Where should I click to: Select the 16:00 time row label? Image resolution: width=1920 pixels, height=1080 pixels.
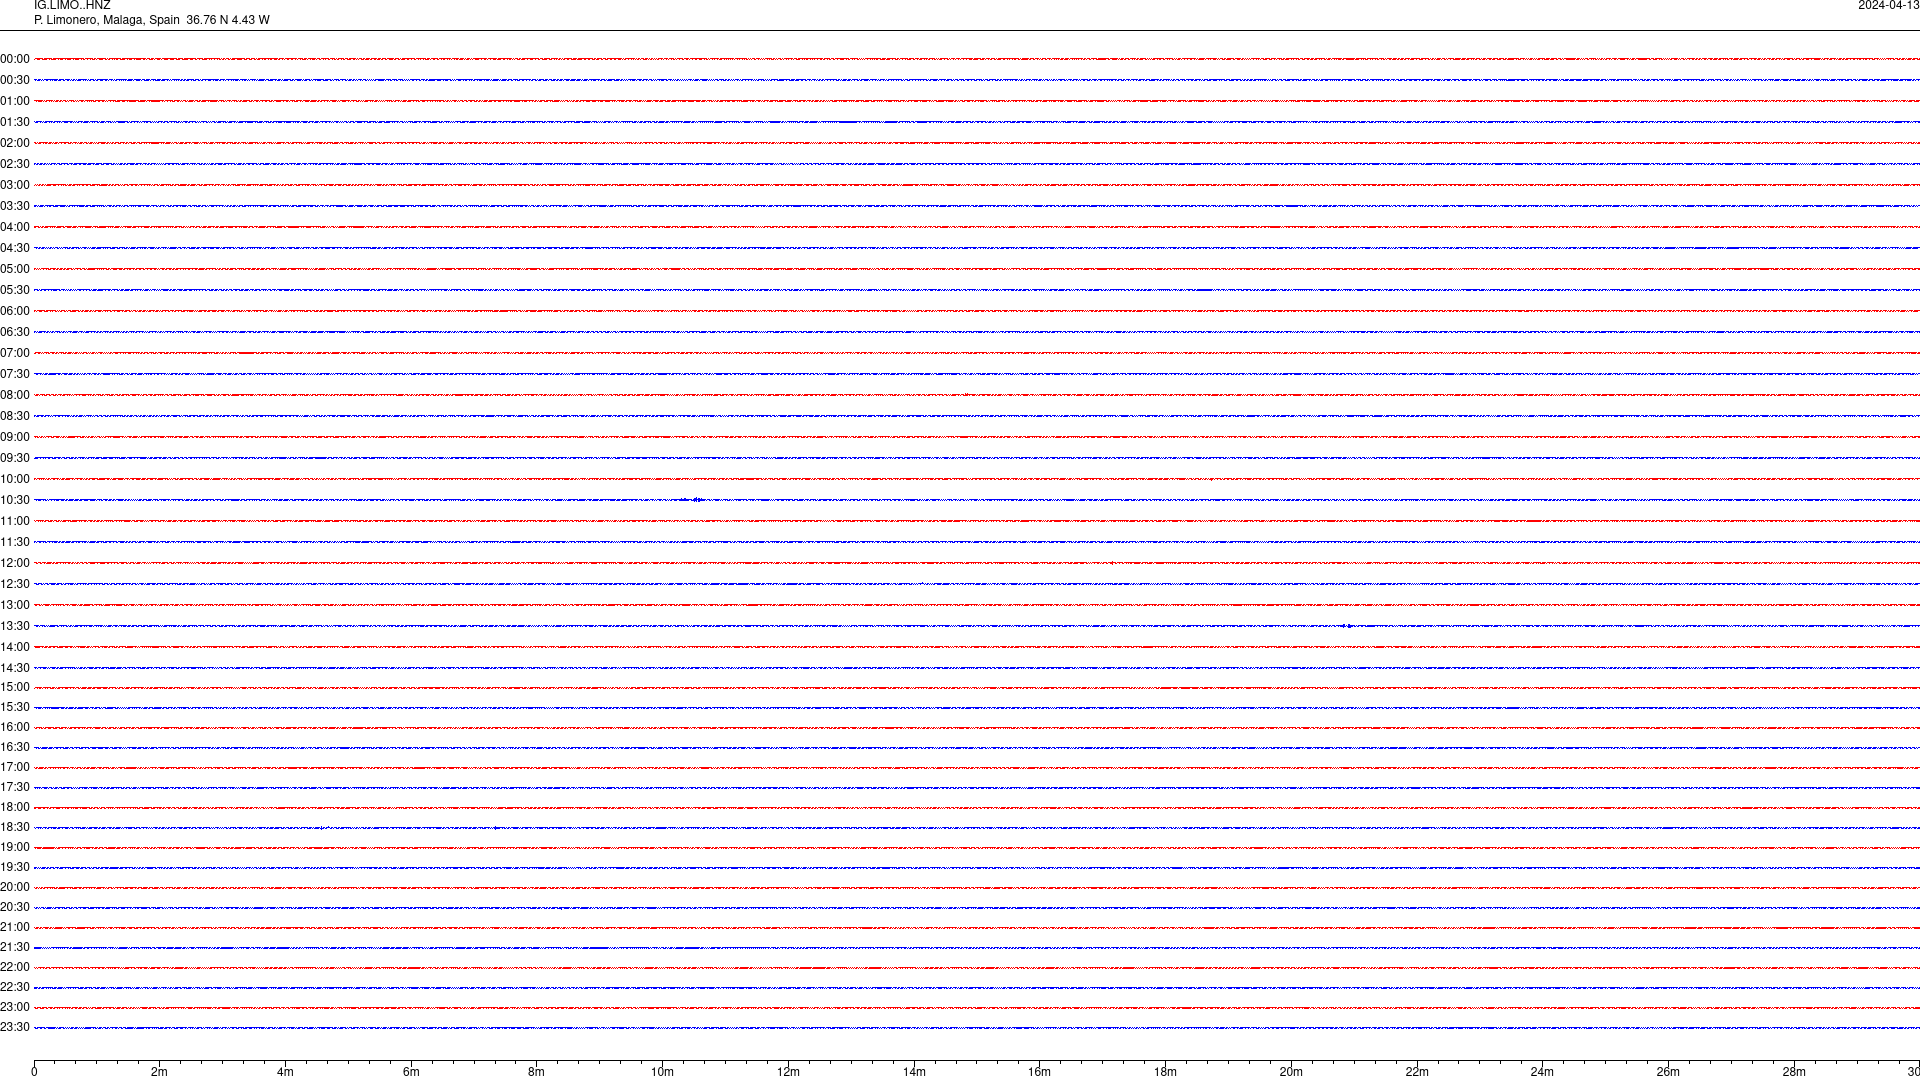[x=15, y=727]
